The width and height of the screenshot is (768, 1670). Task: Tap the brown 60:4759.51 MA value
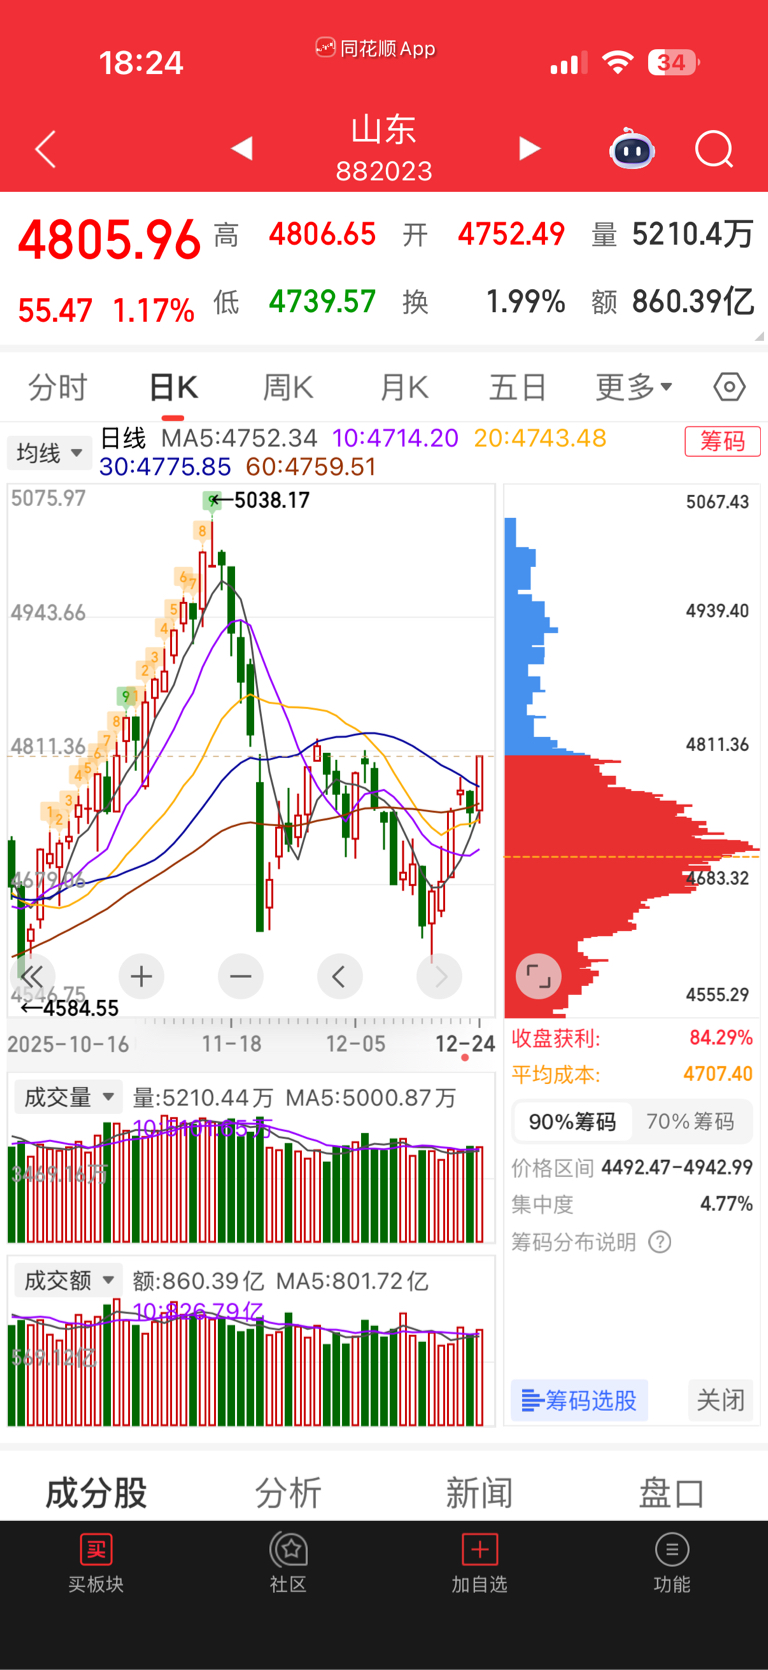(311, 467)
